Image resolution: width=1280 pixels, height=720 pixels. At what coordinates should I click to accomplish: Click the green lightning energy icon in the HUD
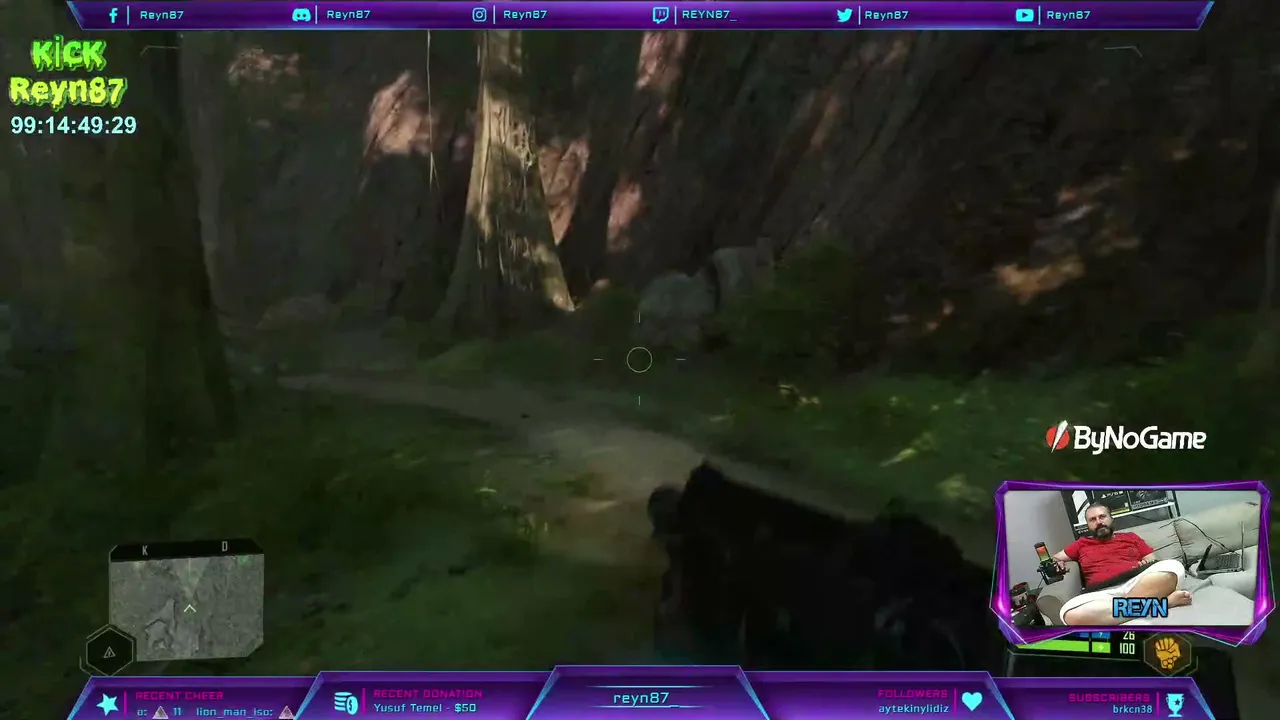point(1100,648)
